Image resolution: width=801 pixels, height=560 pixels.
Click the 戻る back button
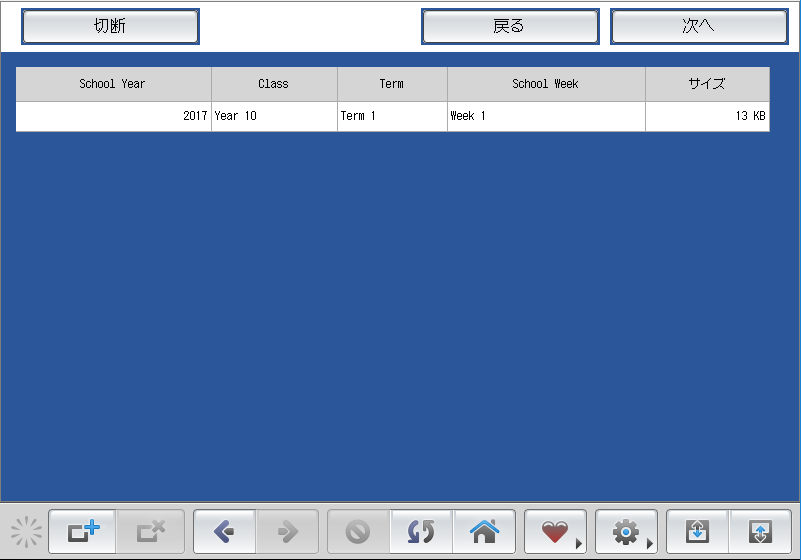pyautogui.click(x=510, y=26)
